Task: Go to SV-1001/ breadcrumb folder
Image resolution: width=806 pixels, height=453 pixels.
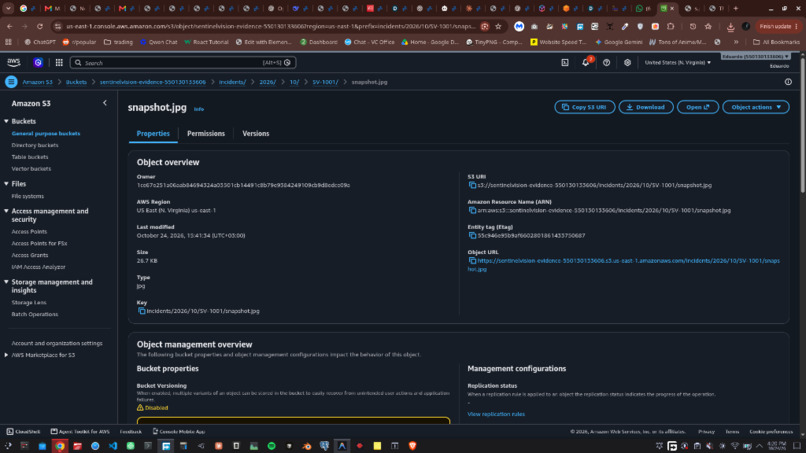Action: [325, 82]
